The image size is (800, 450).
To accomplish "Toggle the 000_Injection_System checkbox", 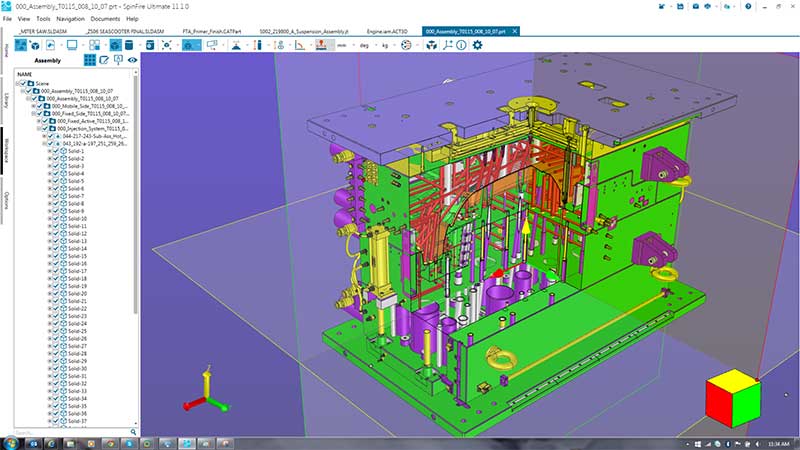I will point(45,129).
